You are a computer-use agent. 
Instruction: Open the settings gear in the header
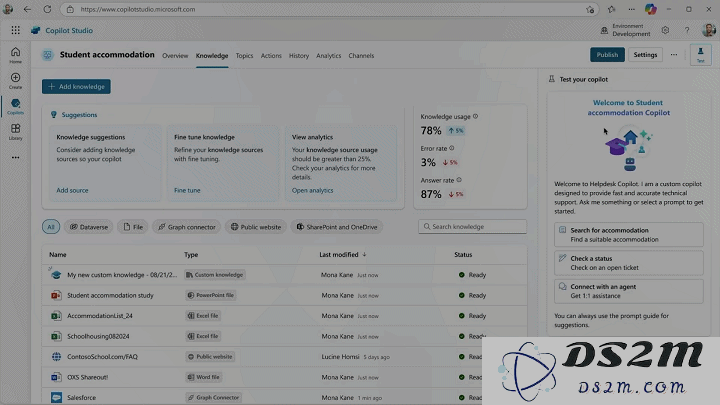[665, 30]
